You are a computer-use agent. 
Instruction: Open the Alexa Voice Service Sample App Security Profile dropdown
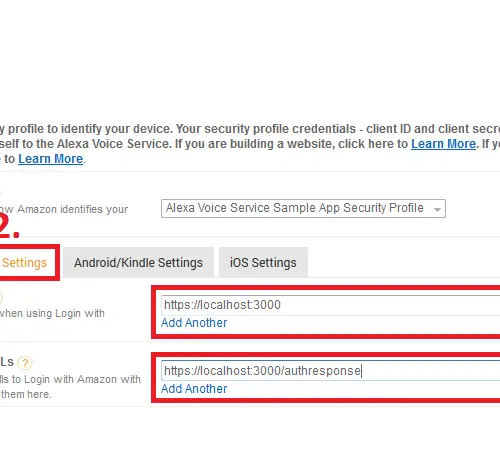click(x=303, y=209)
